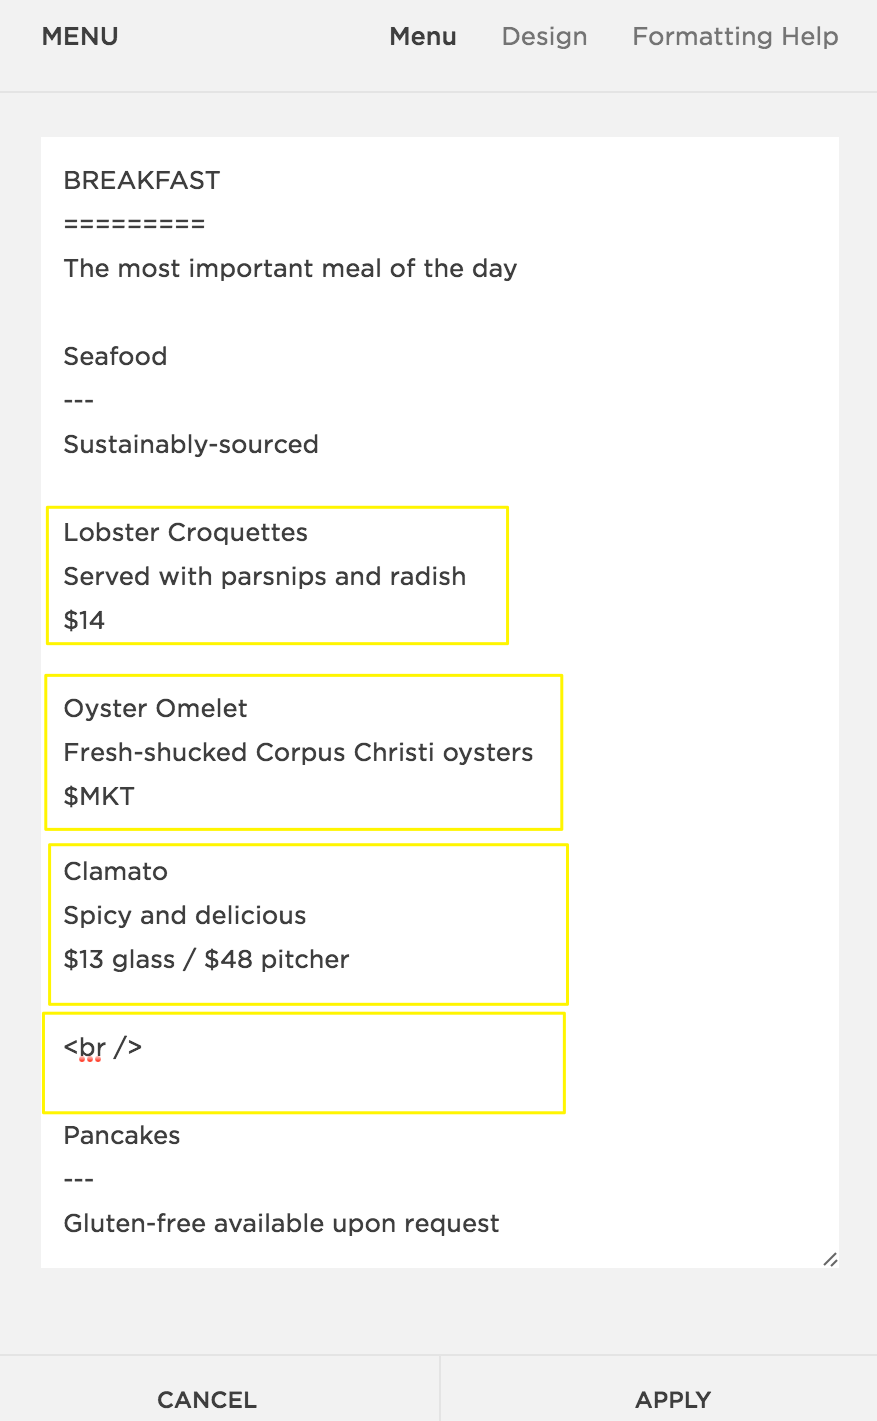Click the $13 glass / $48 pitcher line
The image size is (877, 1421).
206,959
